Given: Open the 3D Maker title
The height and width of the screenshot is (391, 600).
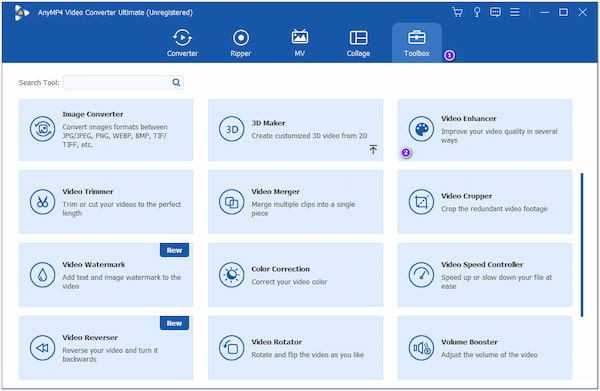Looking at the screenshot, I should 268,123.
